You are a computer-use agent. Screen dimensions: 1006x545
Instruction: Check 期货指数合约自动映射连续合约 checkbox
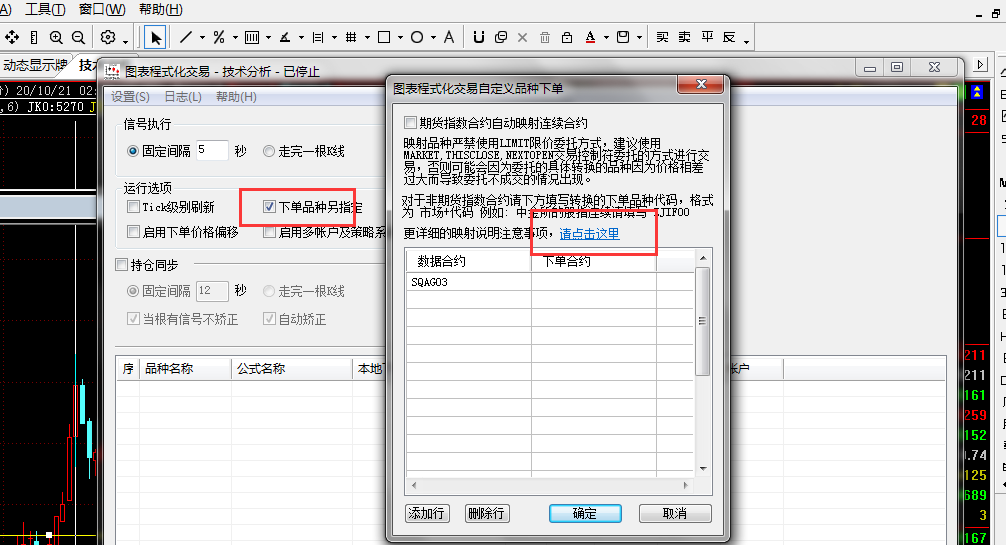[x=411, y=122]
